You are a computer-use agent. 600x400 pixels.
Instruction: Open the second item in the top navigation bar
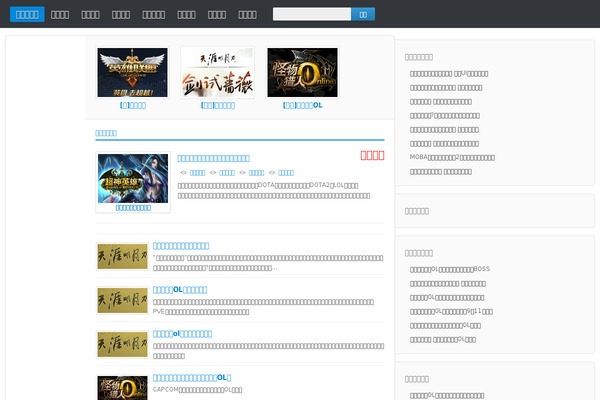60,15
